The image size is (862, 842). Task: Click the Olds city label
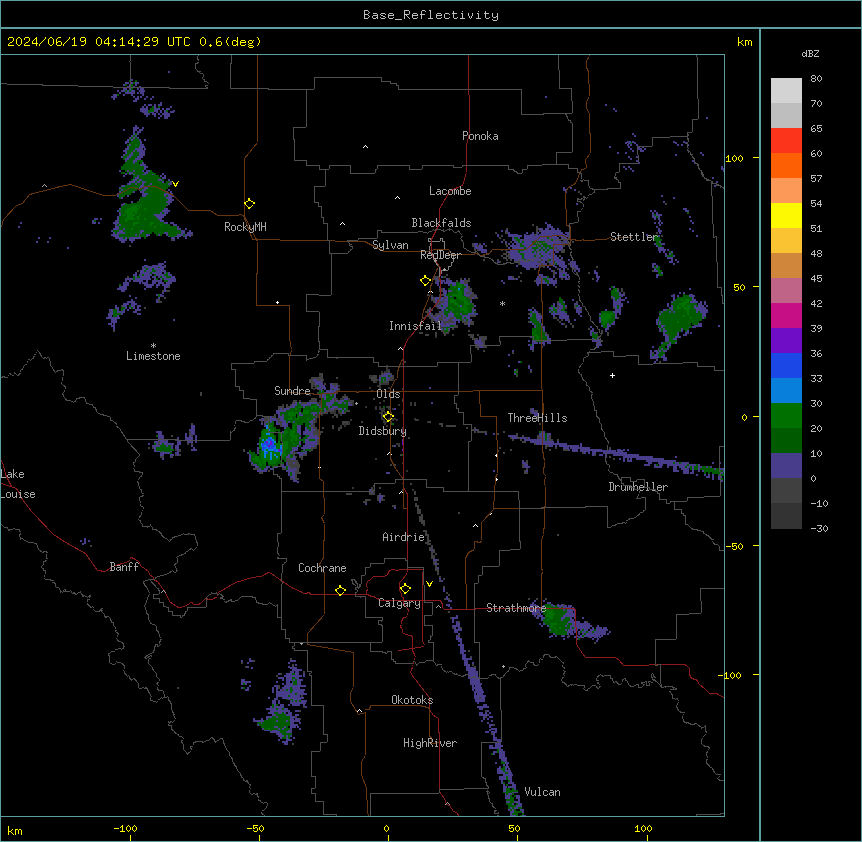point(388,394)
